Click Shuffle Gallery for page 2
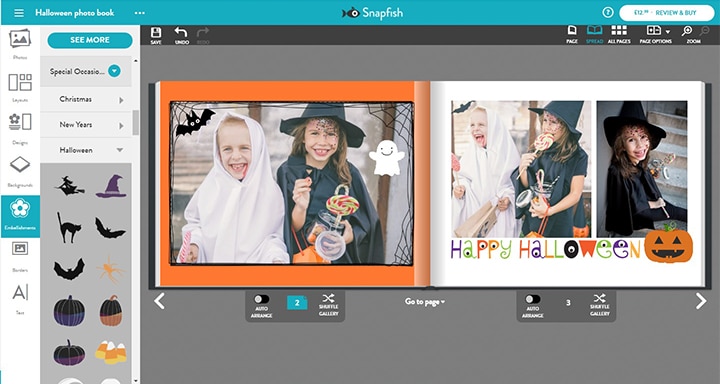The height and width of the screenshot is (384, 720). click(x=328, y=305)
